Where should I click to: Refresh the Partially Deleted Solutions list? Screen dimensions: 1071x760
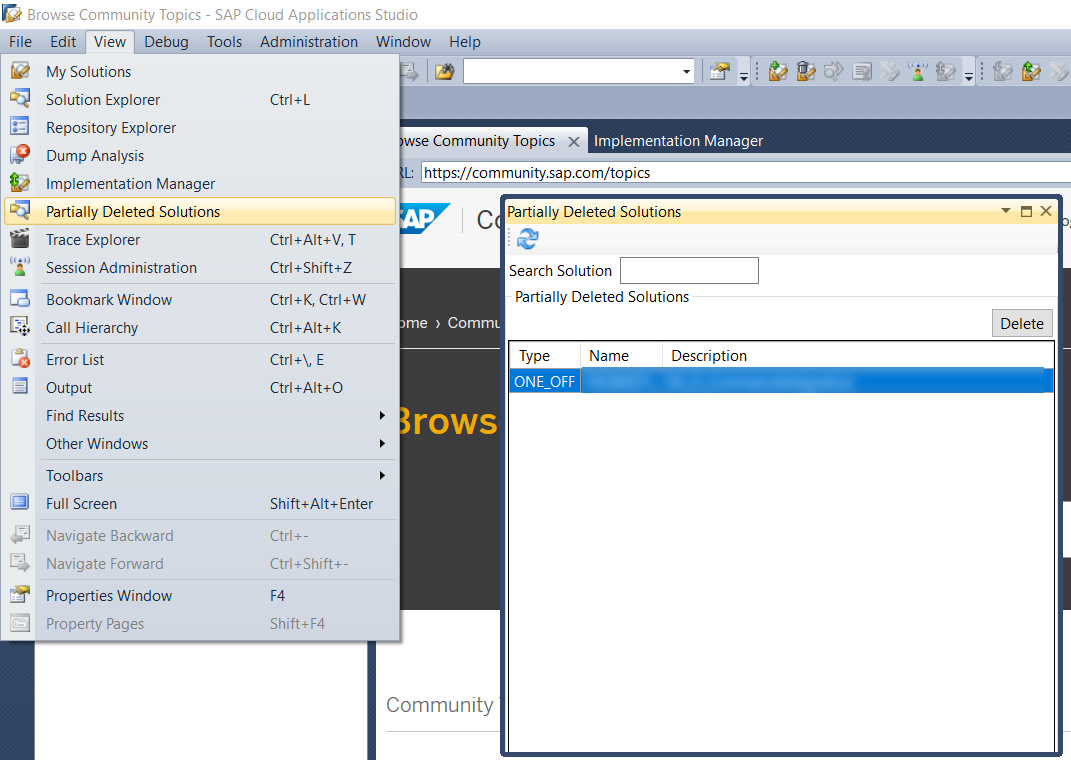click(x=527, y=239)
